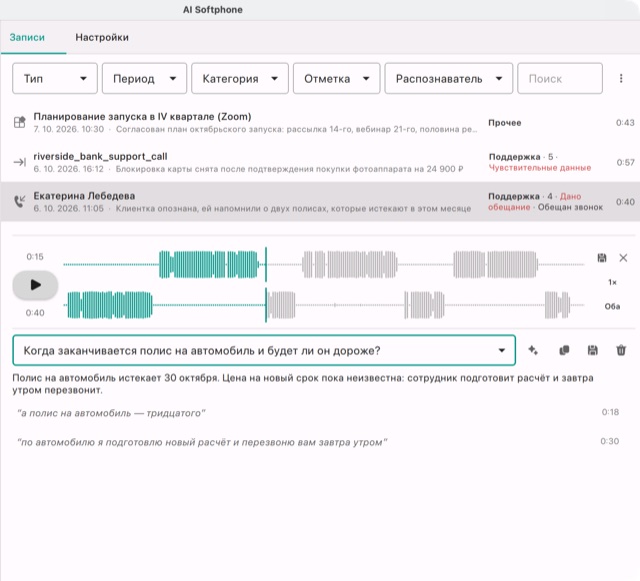Focus the Поиск search field
Viewport: 640px width, 581px height.
pyautogui.click(x=560, y=78)
